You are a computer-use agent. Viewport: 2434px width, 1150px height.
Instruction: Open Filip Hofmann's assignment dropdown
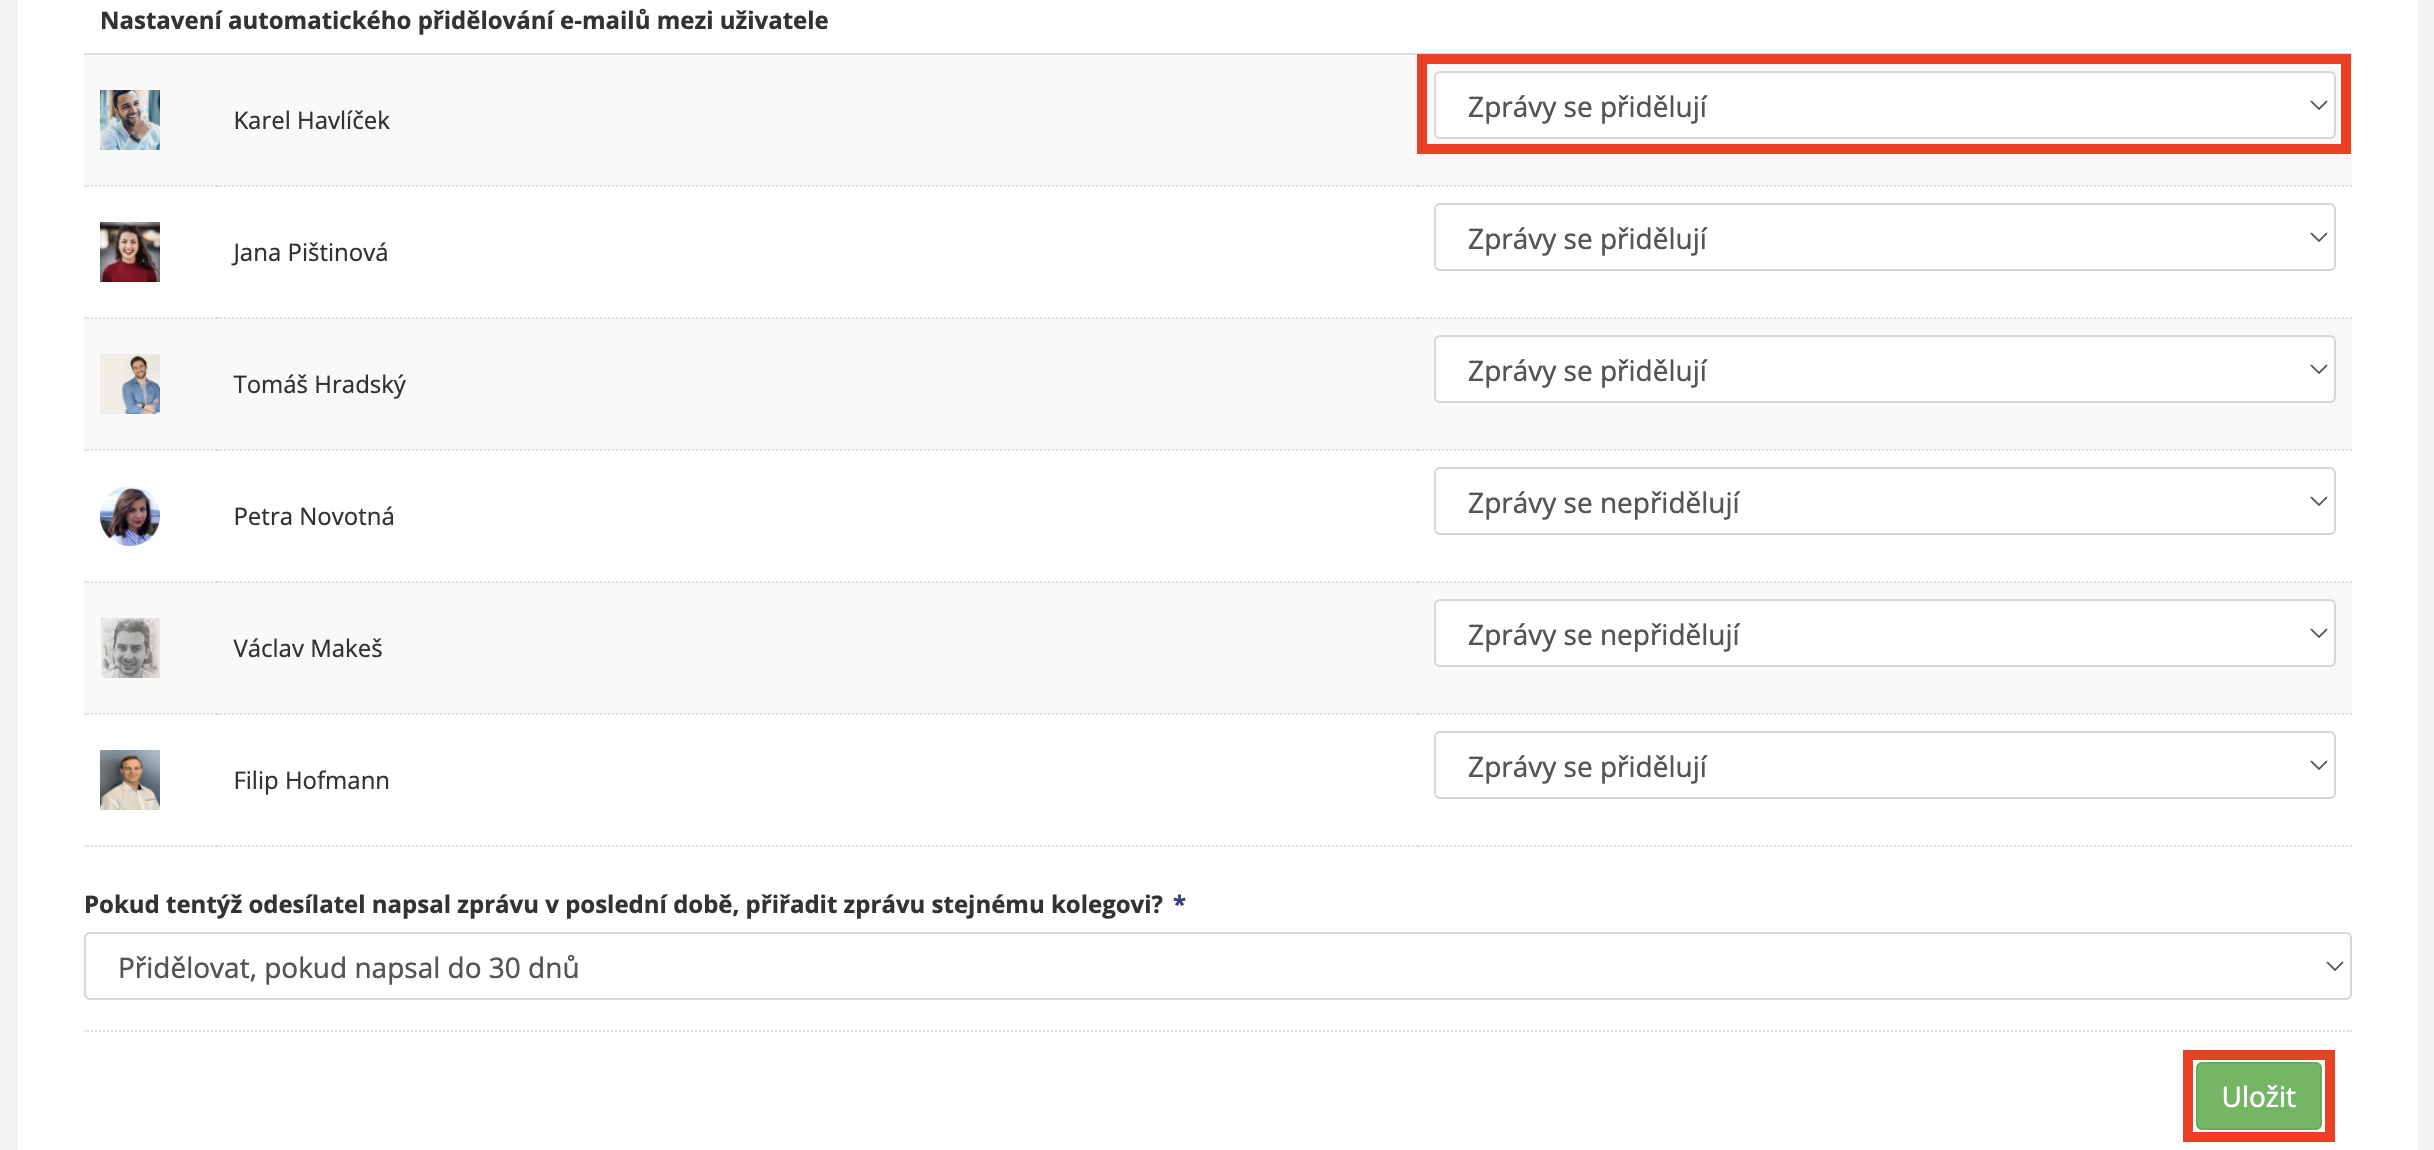click(x=1884, y=766)
